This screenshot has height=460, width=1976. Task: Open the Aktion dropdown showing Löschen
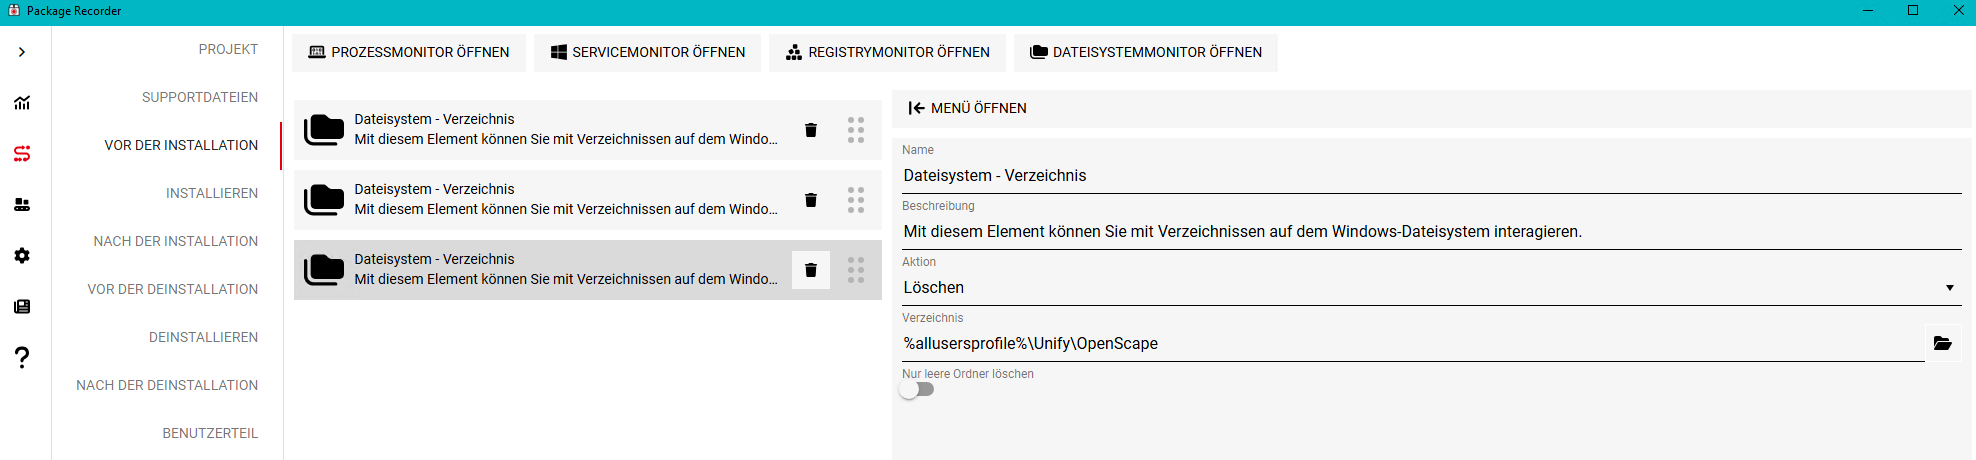1430,288
